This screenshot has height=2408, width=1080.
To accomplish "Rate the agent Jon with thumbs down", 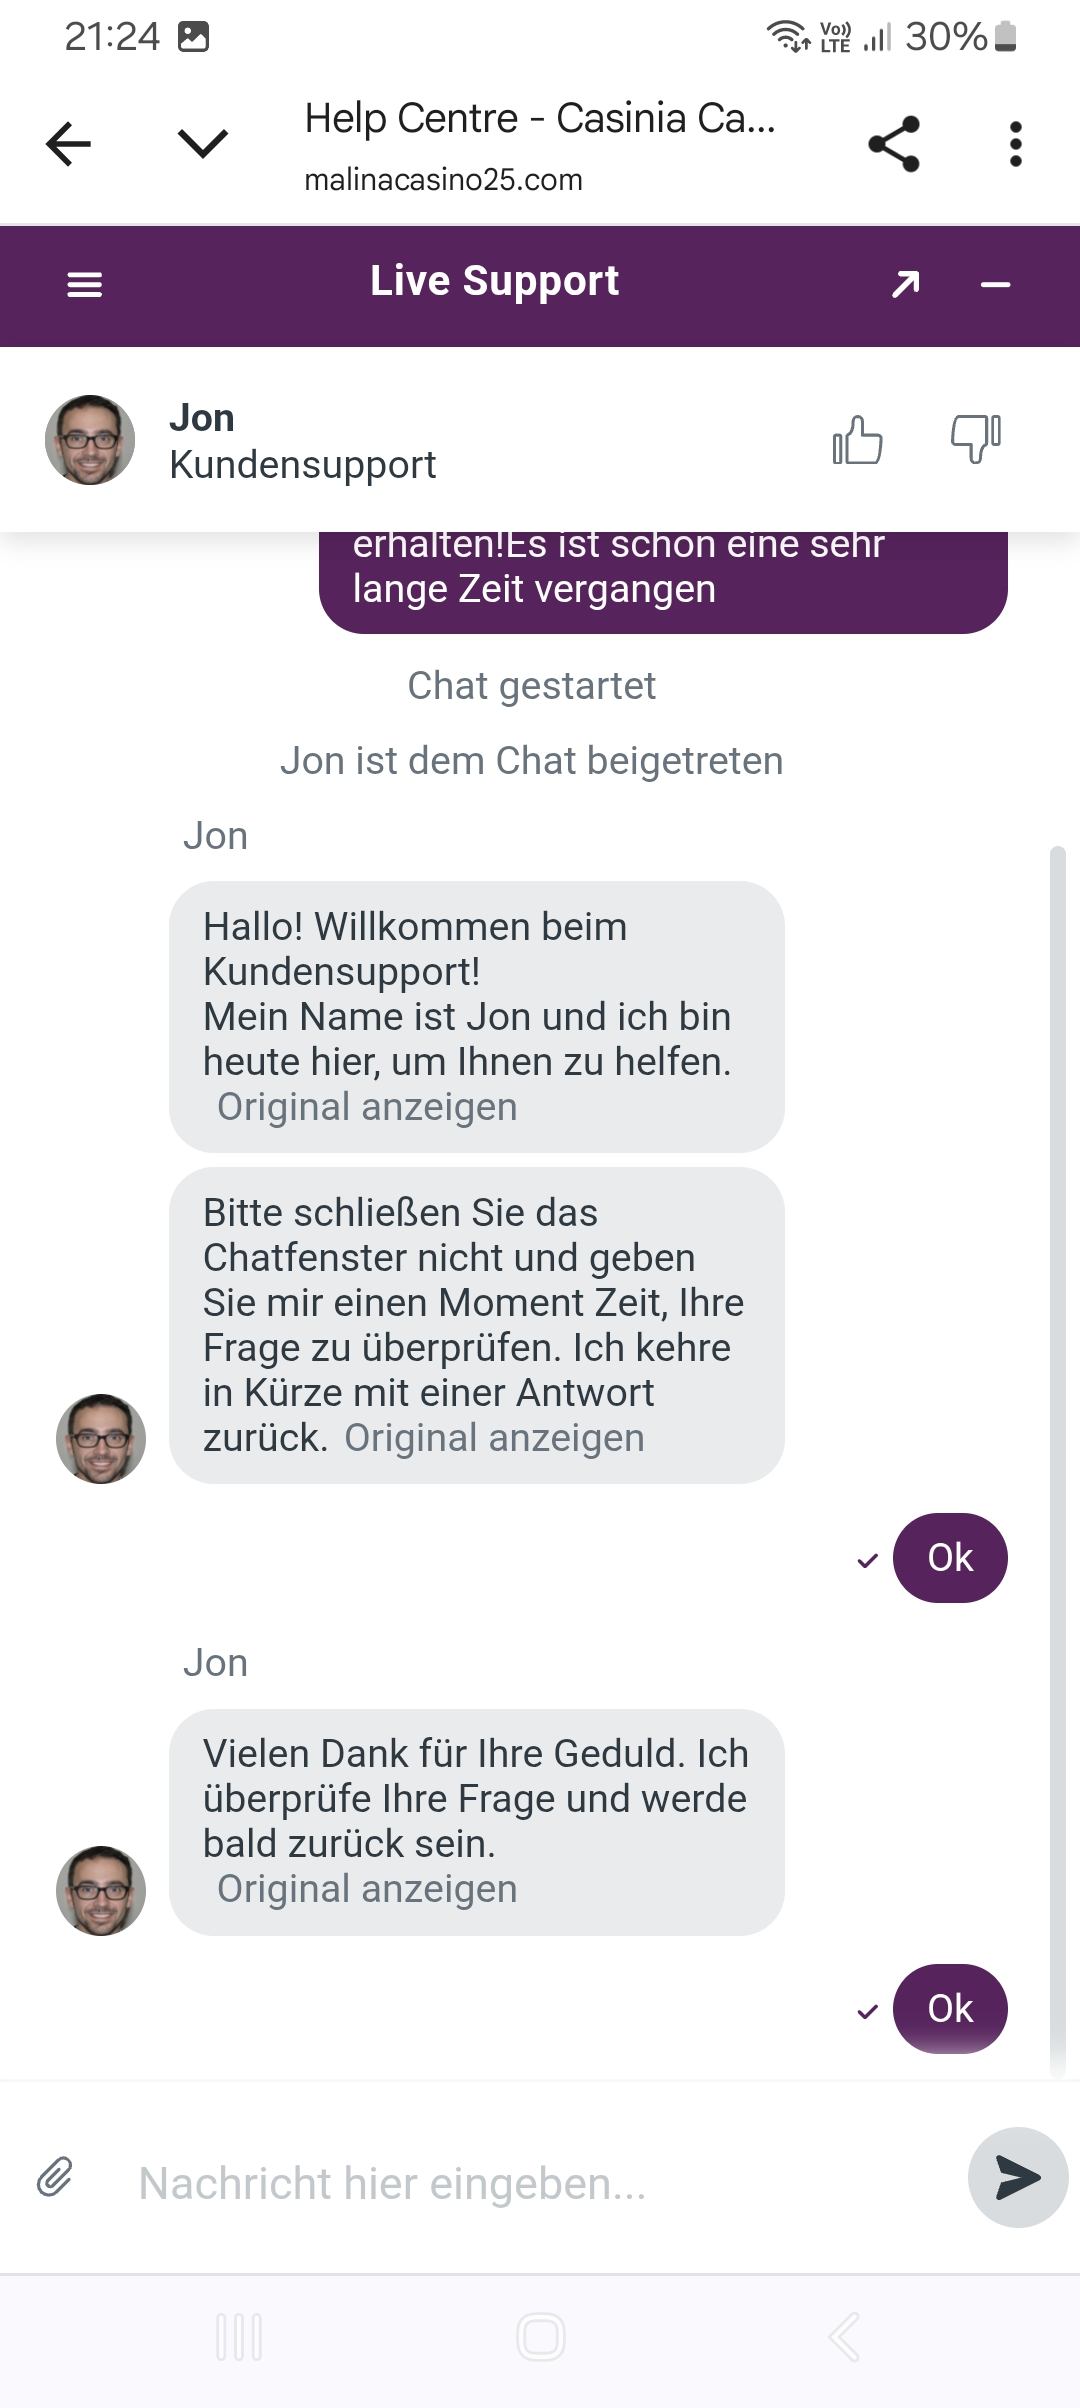I will click(975, 438).
